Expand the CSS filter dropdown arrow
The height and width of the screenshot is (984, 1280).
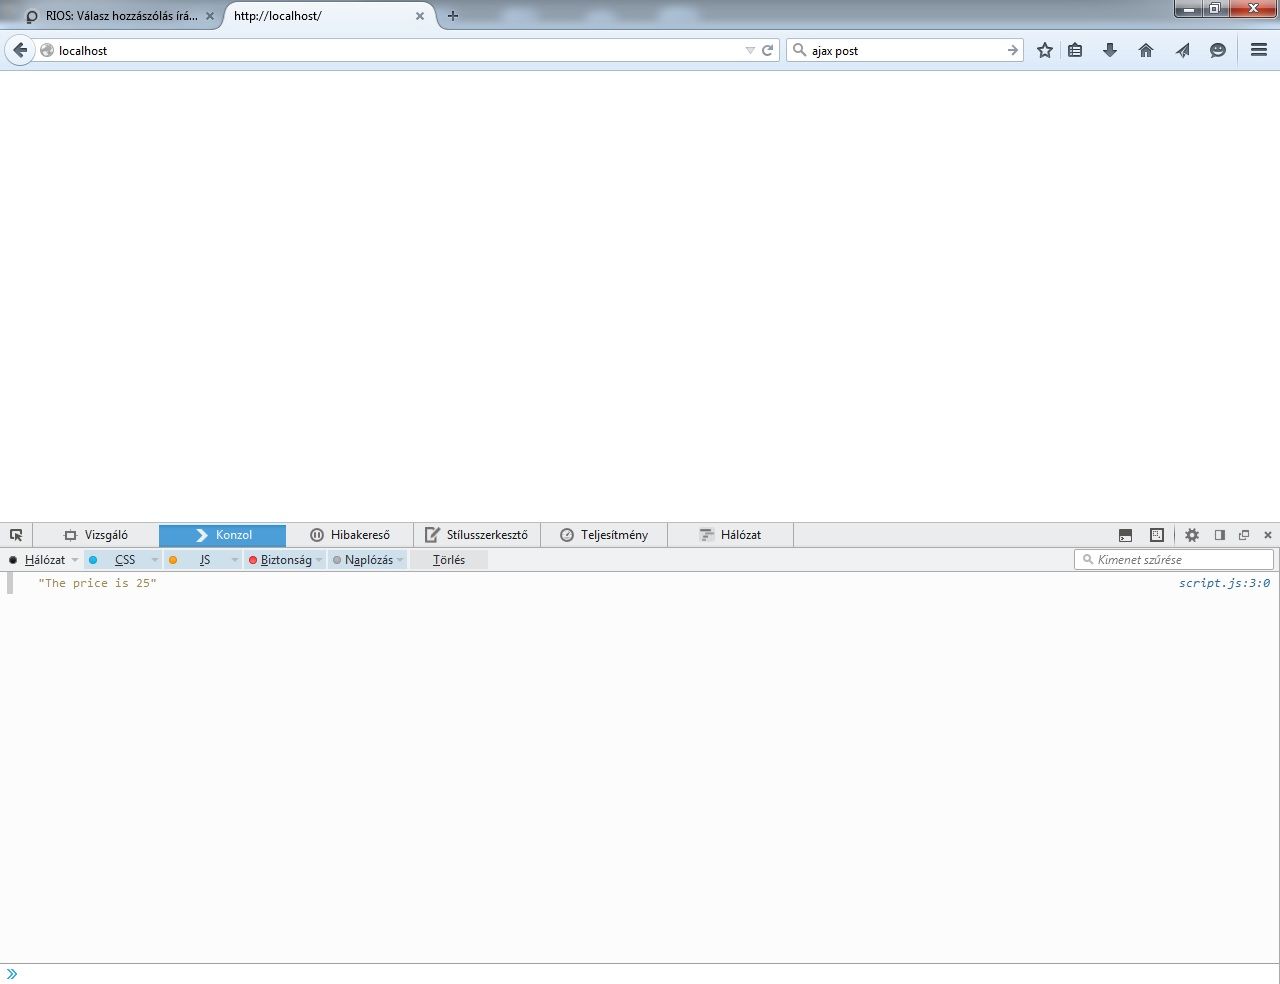155,560
